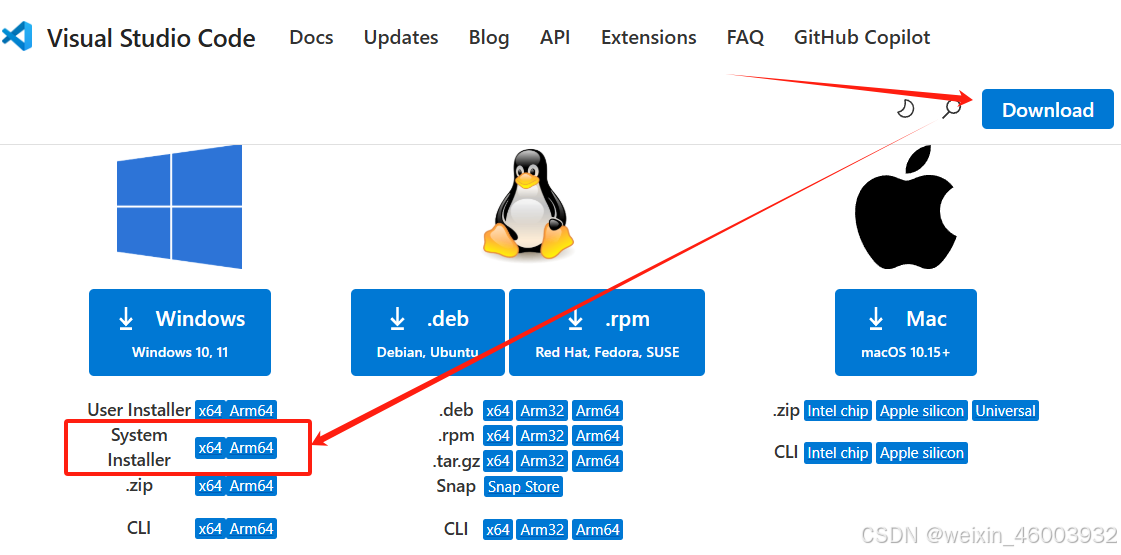Select Linux .rpm Arm32 download
Image resolution: width=1121 pixels, height=555 pixels.
click(x=542, y=435)
